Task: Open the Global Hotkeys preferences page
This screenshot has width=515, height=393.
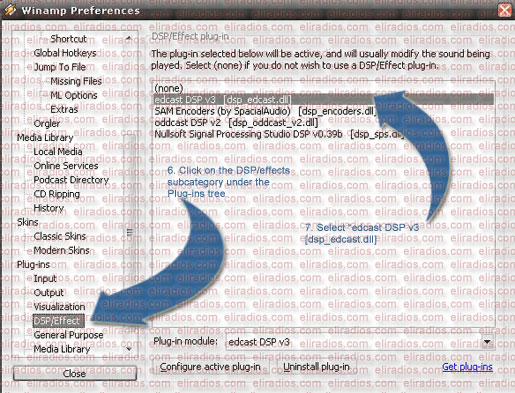Action: click(x=65, y=53)
